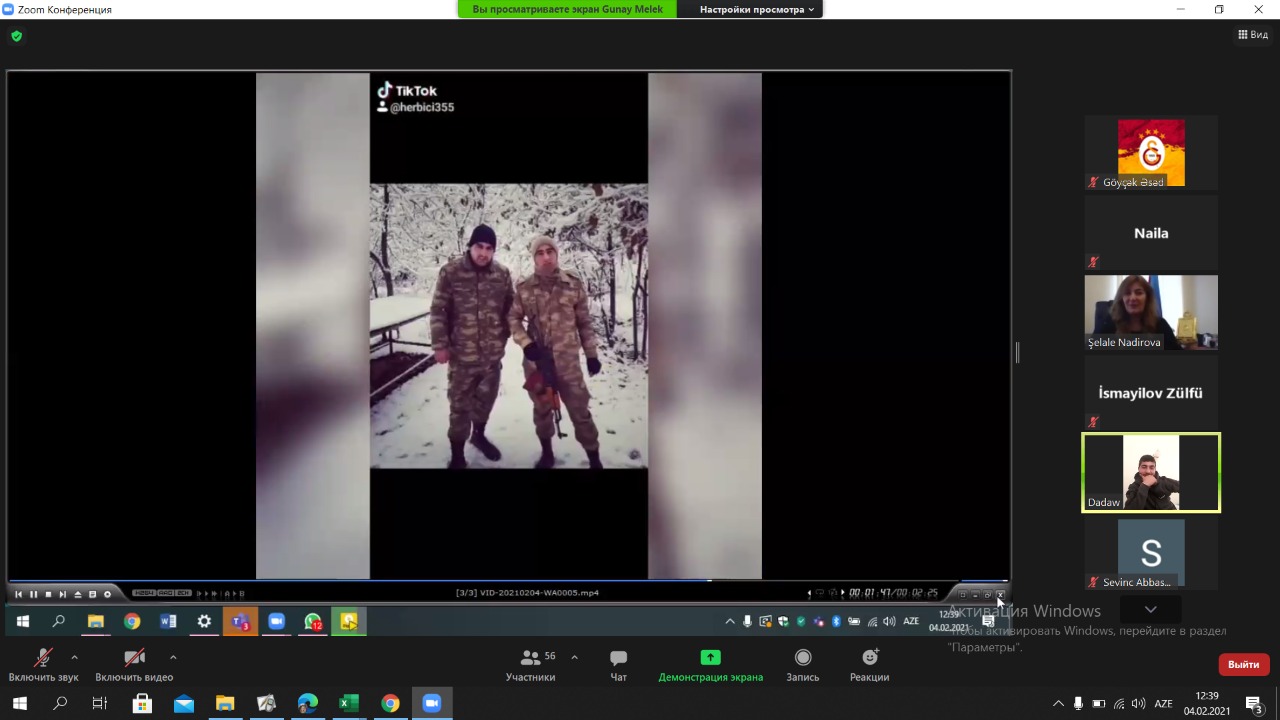Open local volume control in tray

point(1138,703)
